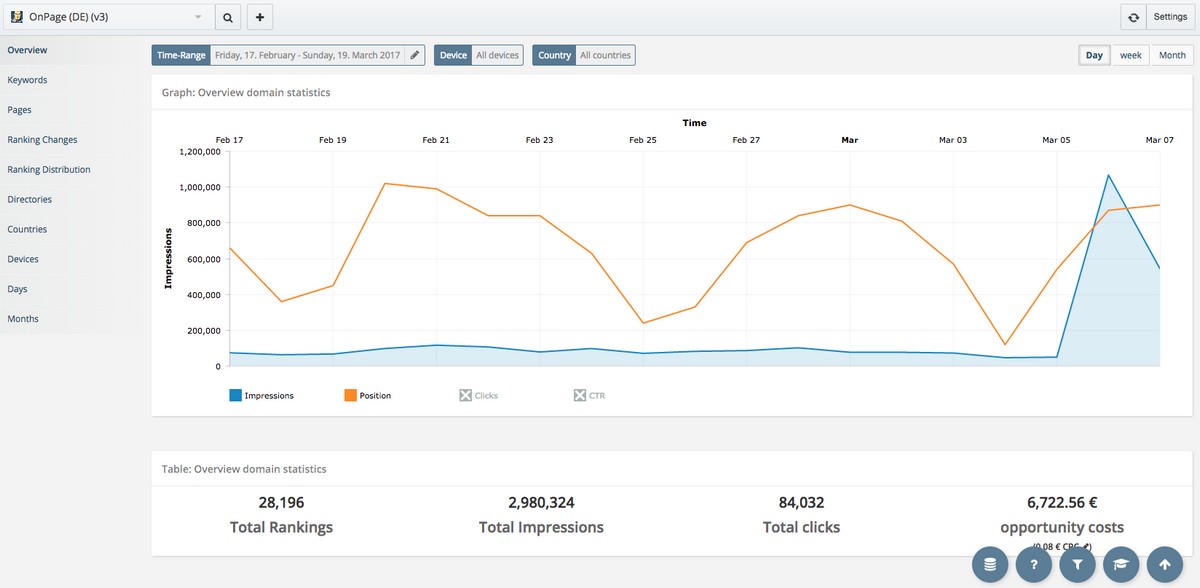Click the database stack round button

(990, 565)
